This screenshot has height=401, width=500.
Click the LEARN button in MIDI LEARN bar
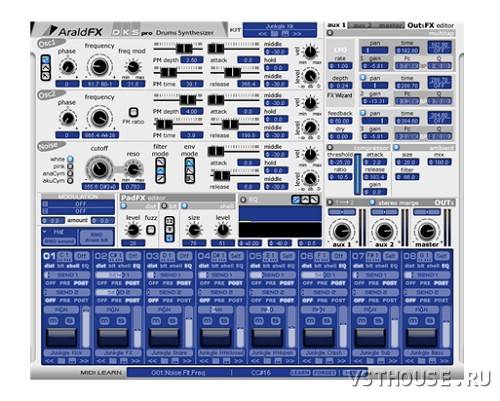[x=300, y=372]
